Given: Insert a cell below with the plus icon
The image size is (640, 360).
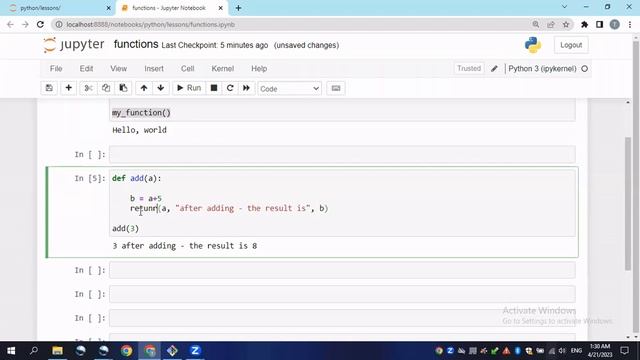Looking at the screenshot, I should coord(69,88).
